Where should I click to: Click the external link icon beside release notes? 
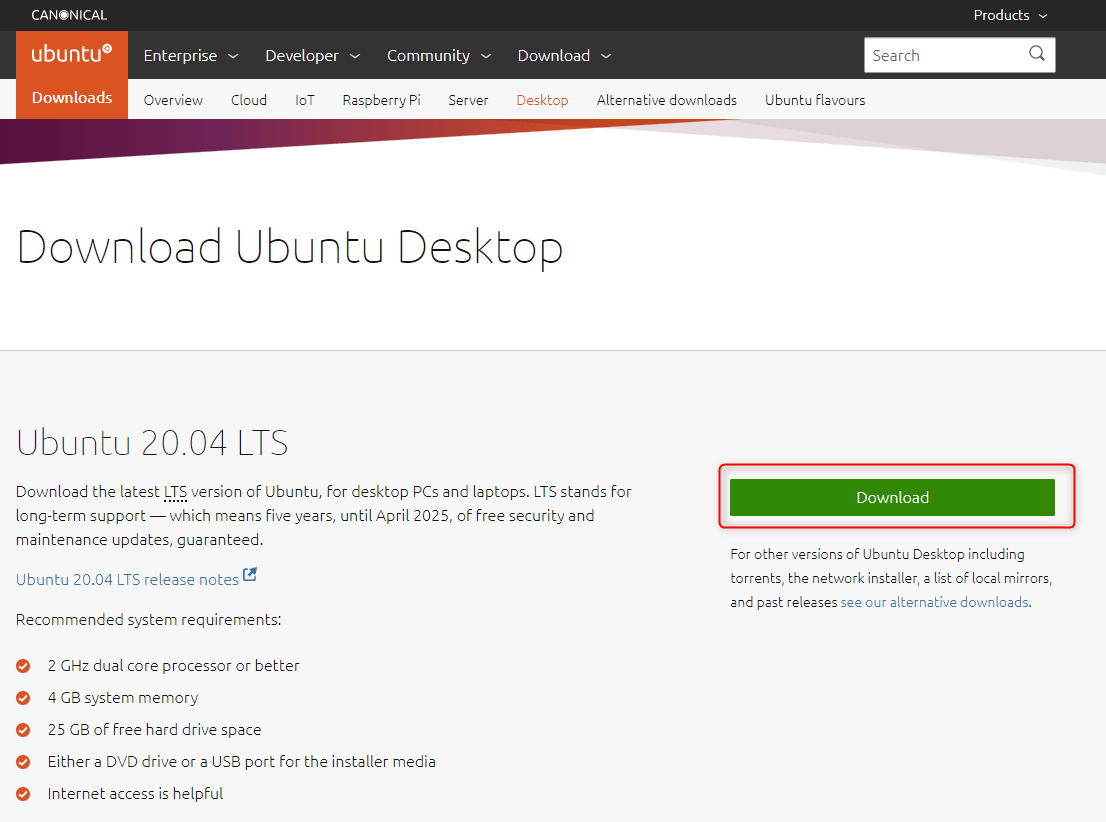click(x=250, y=574)
